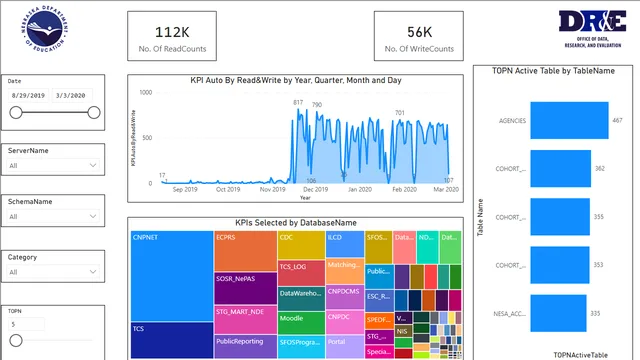640x360 pixels.
Task: Select the ESC_R... treemap tile
Action: 379,300
